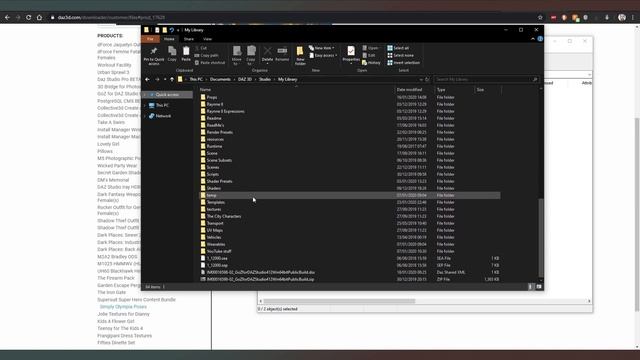The height and width of the screenshot is (360, 640).
Task: Click browser reload icon
Action: [x=29, y=18]
